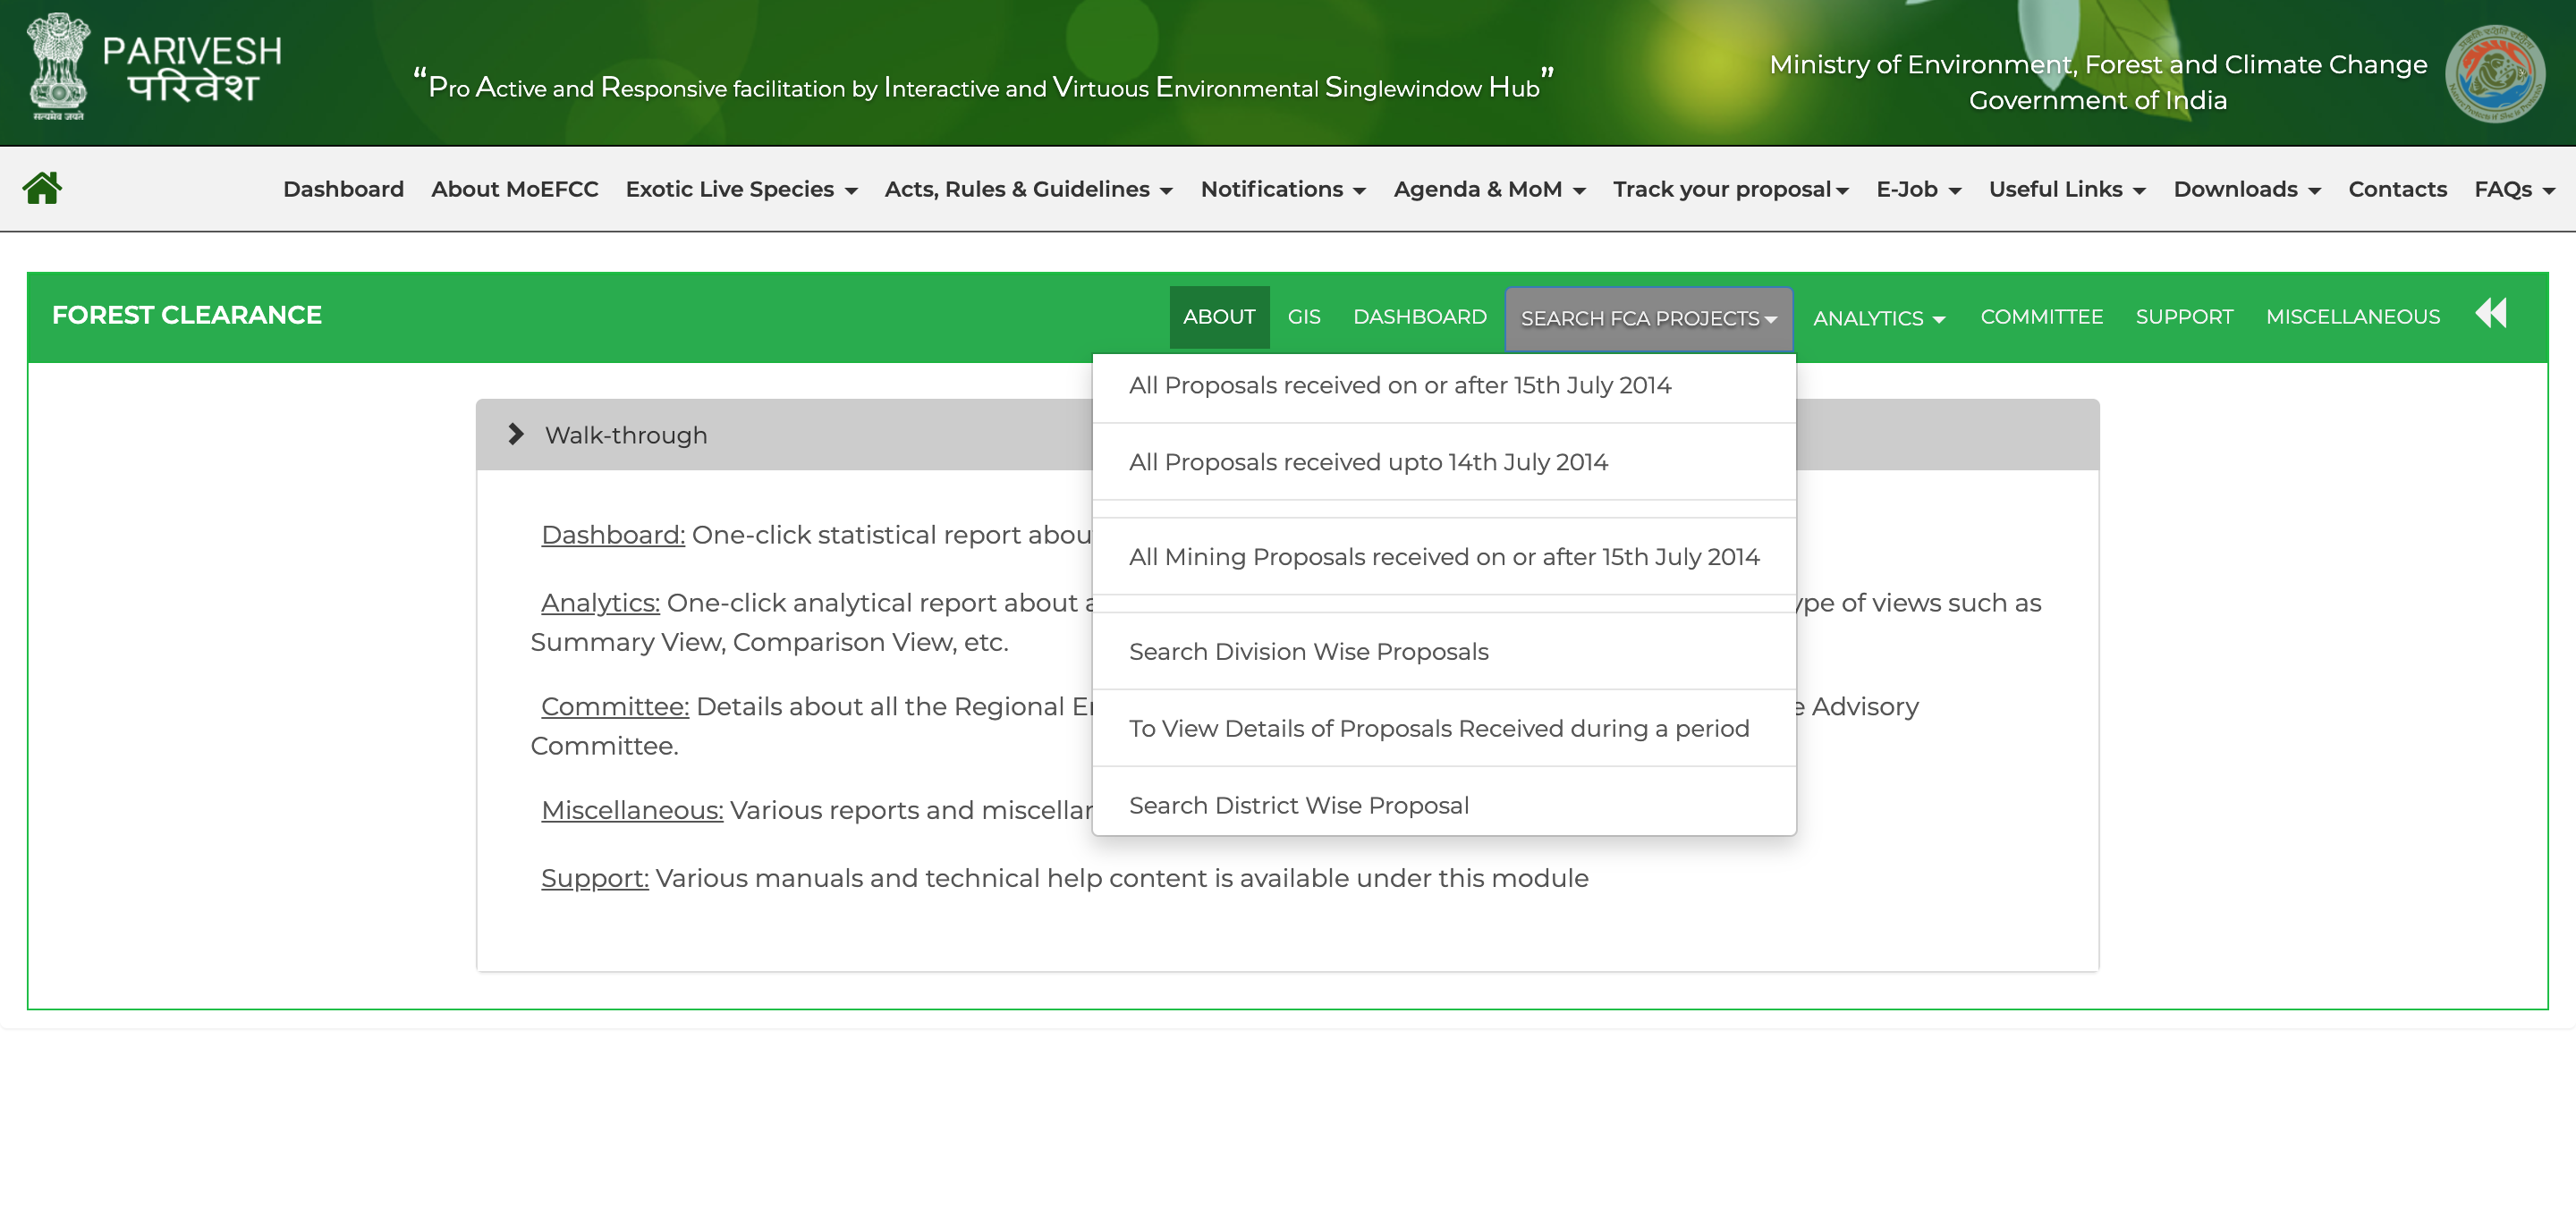Switch to the GIS tab
This screenshot has height=1216, width=2576.
pyautogui.click(x=1303, y=317)
